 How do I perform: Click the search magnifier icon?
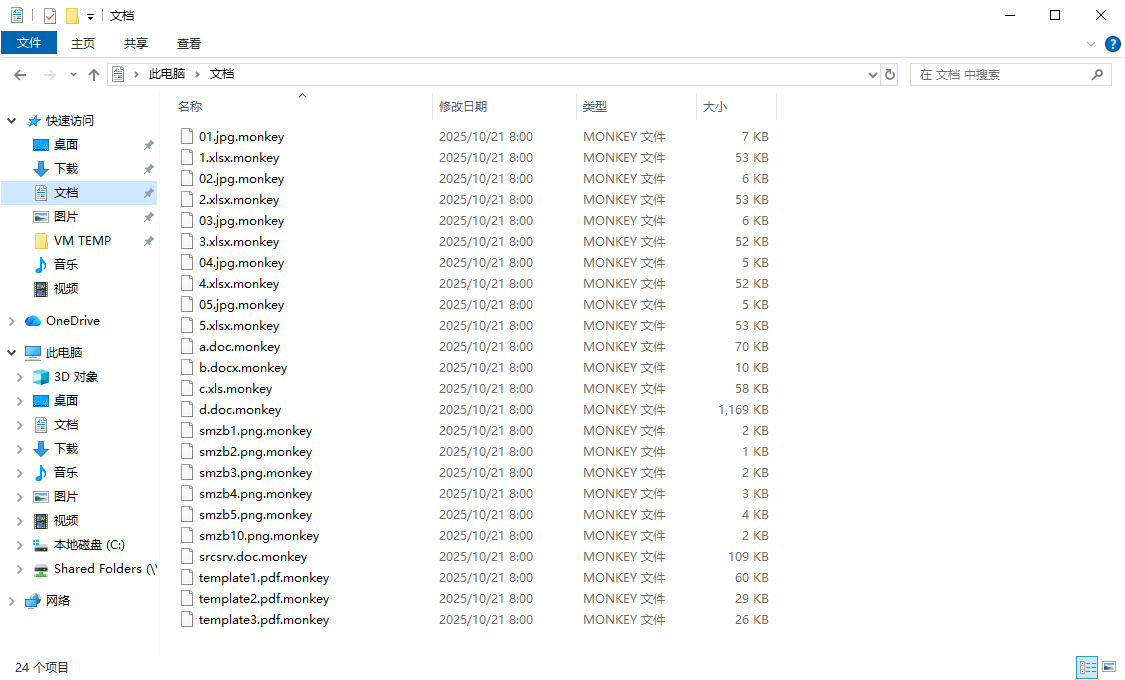coord(1097,74)
